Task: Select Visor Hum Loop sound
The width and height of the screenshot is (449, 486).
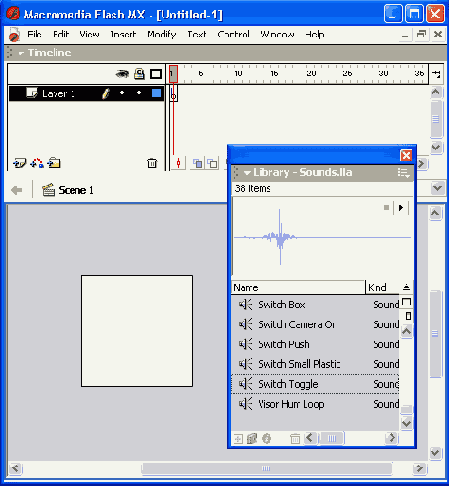Action: tap(315, 404)
